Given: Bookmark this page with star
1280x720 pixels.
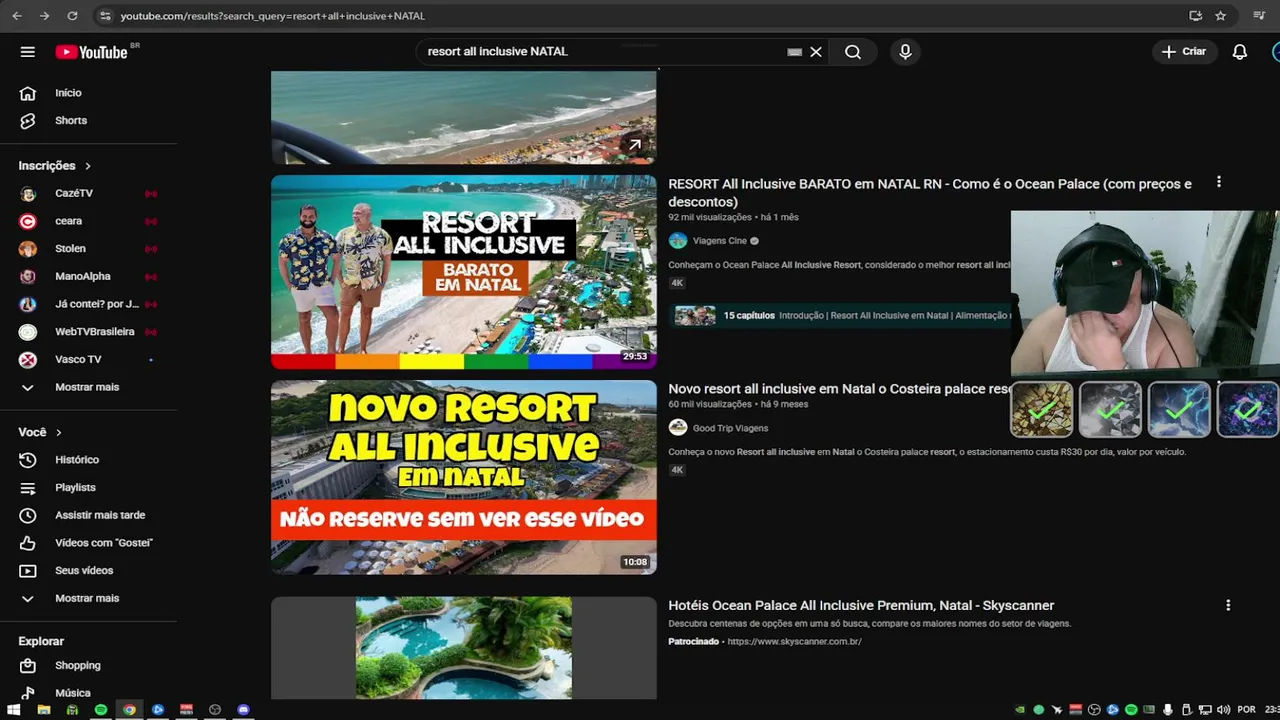Looking at the screenshot, I should [1220, 16].
